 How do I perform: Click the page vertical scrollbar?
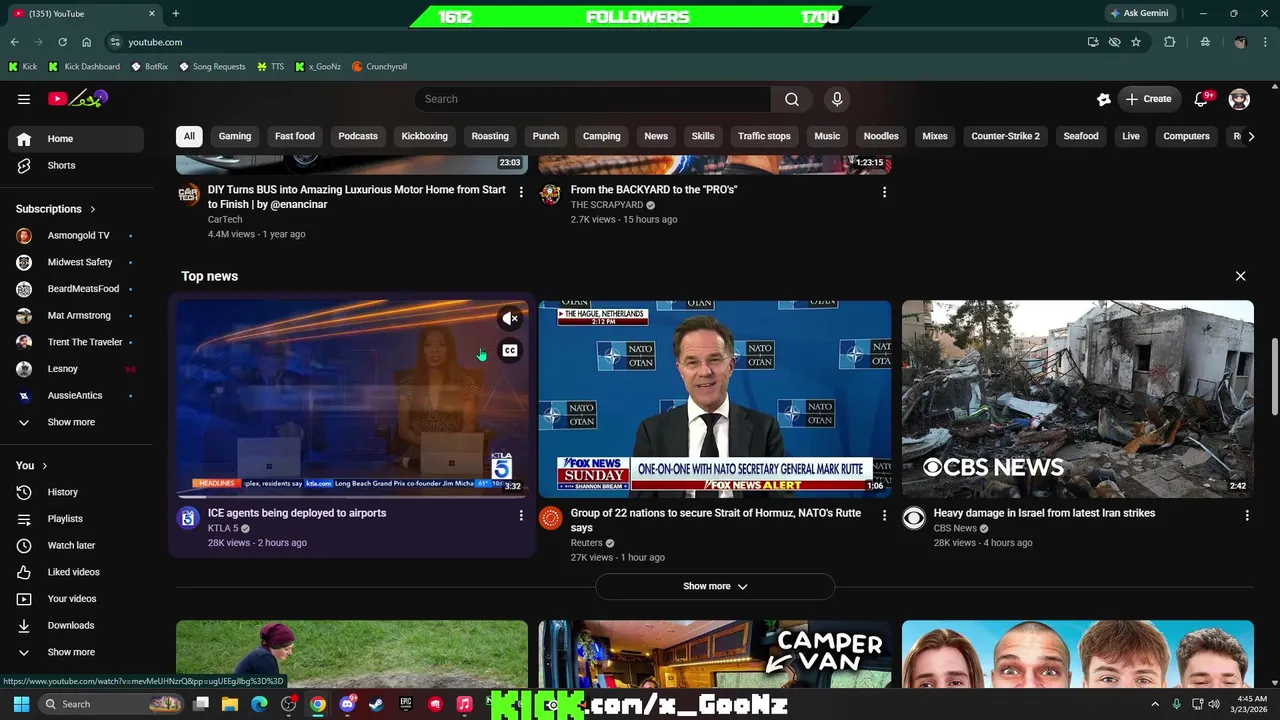1274,376
